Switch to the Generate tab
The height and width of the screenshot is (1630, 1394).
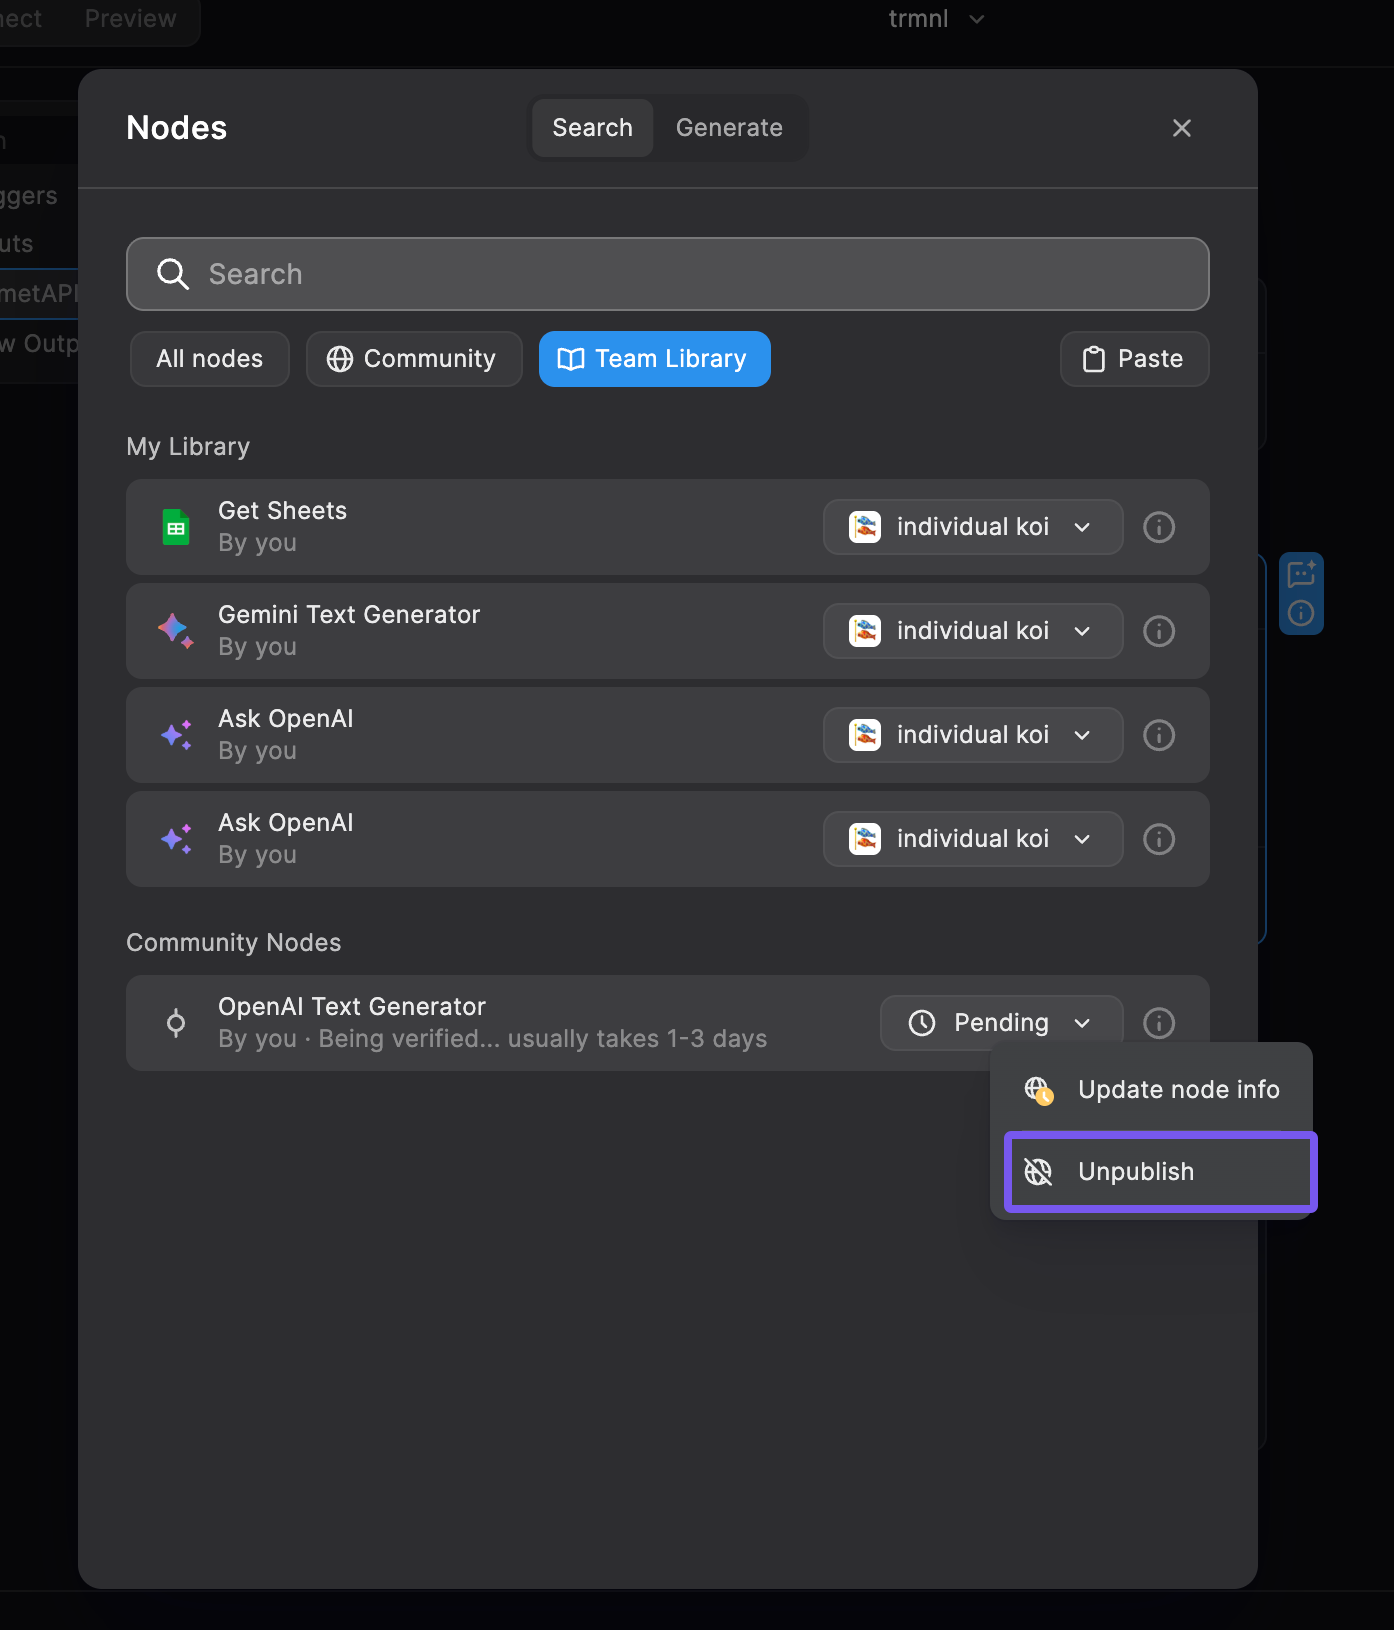[729, 128]
